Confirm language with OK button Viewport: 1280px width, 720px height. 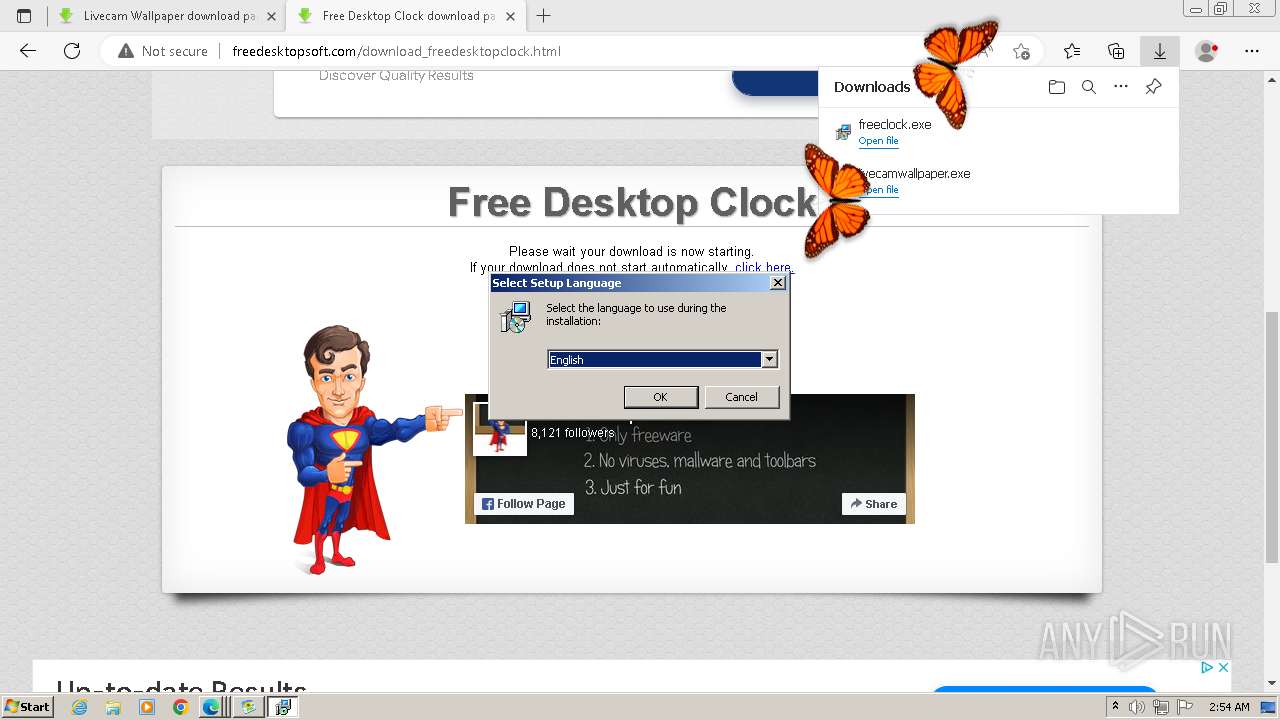(x=660, y=397)
